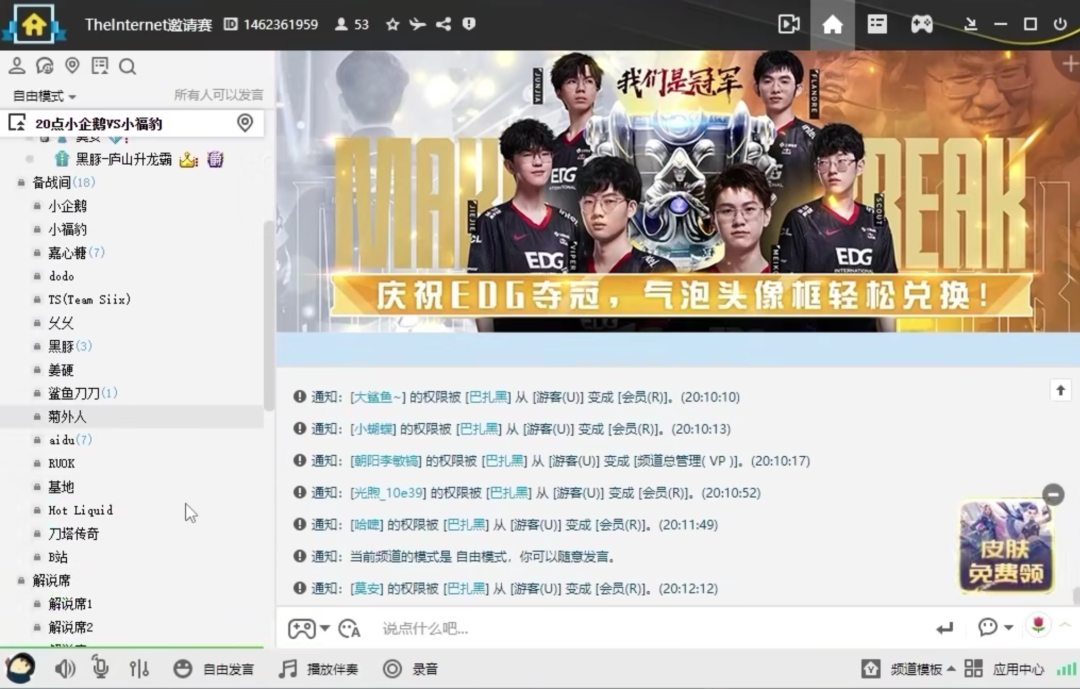Viewport: 1080px width, 689px height.
Task: Click the EDG champion banner
Action: tap(678, 191)
